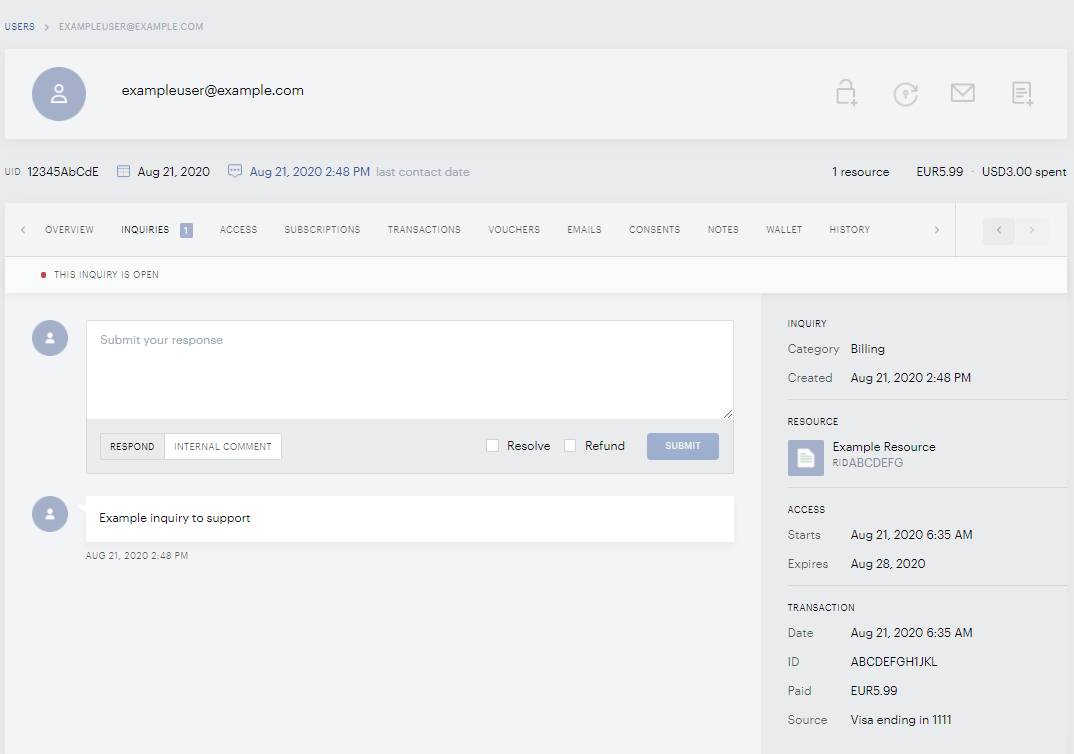This screenshot has height=754, width=1074.
Task: Click the Paid EUR5.99 transaction value
Action: (x=873, y=690)
